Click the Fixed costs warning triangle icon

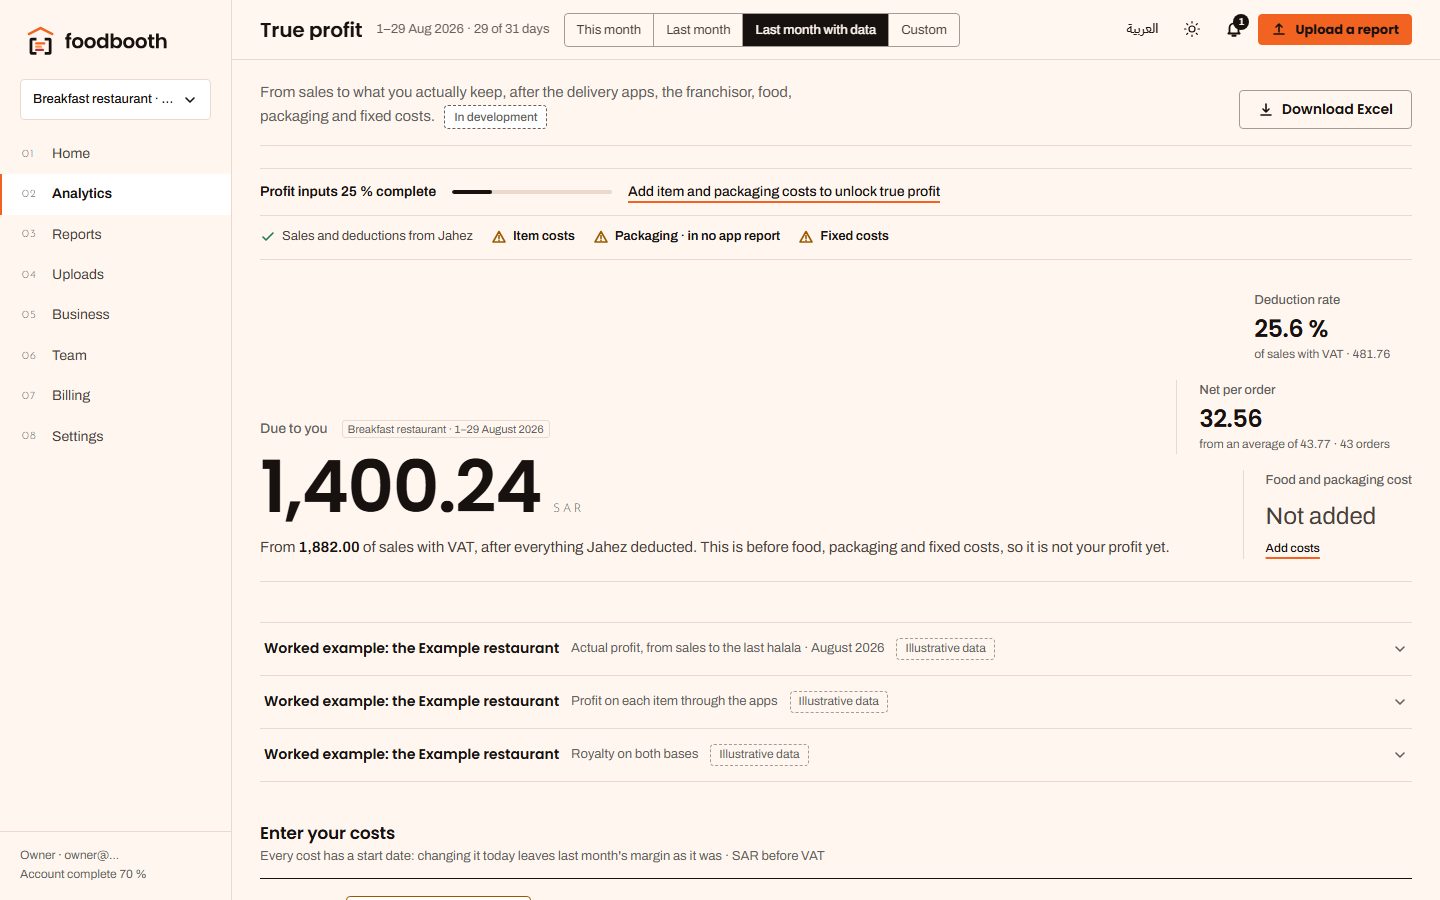(x=806, y=237)
